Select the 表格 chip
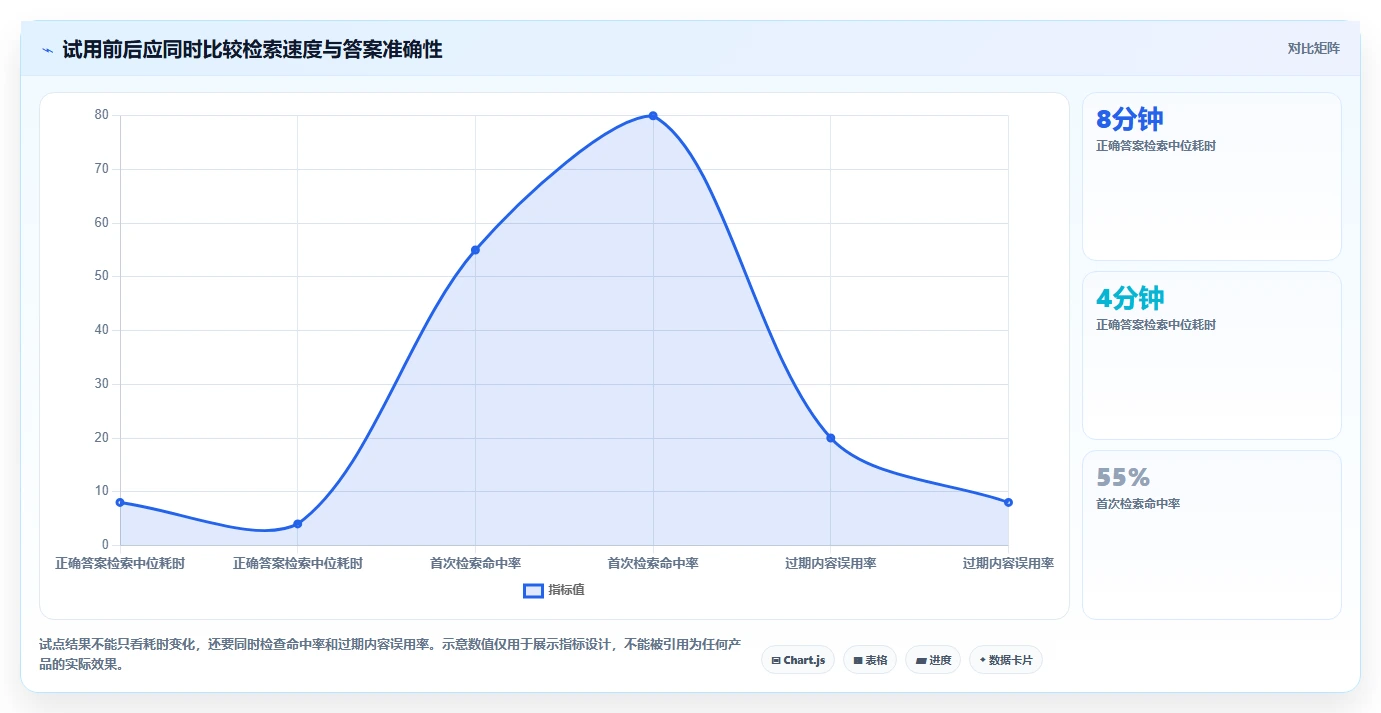The image size is (1381, 713). pyautogui.click(x=870, y=660)
